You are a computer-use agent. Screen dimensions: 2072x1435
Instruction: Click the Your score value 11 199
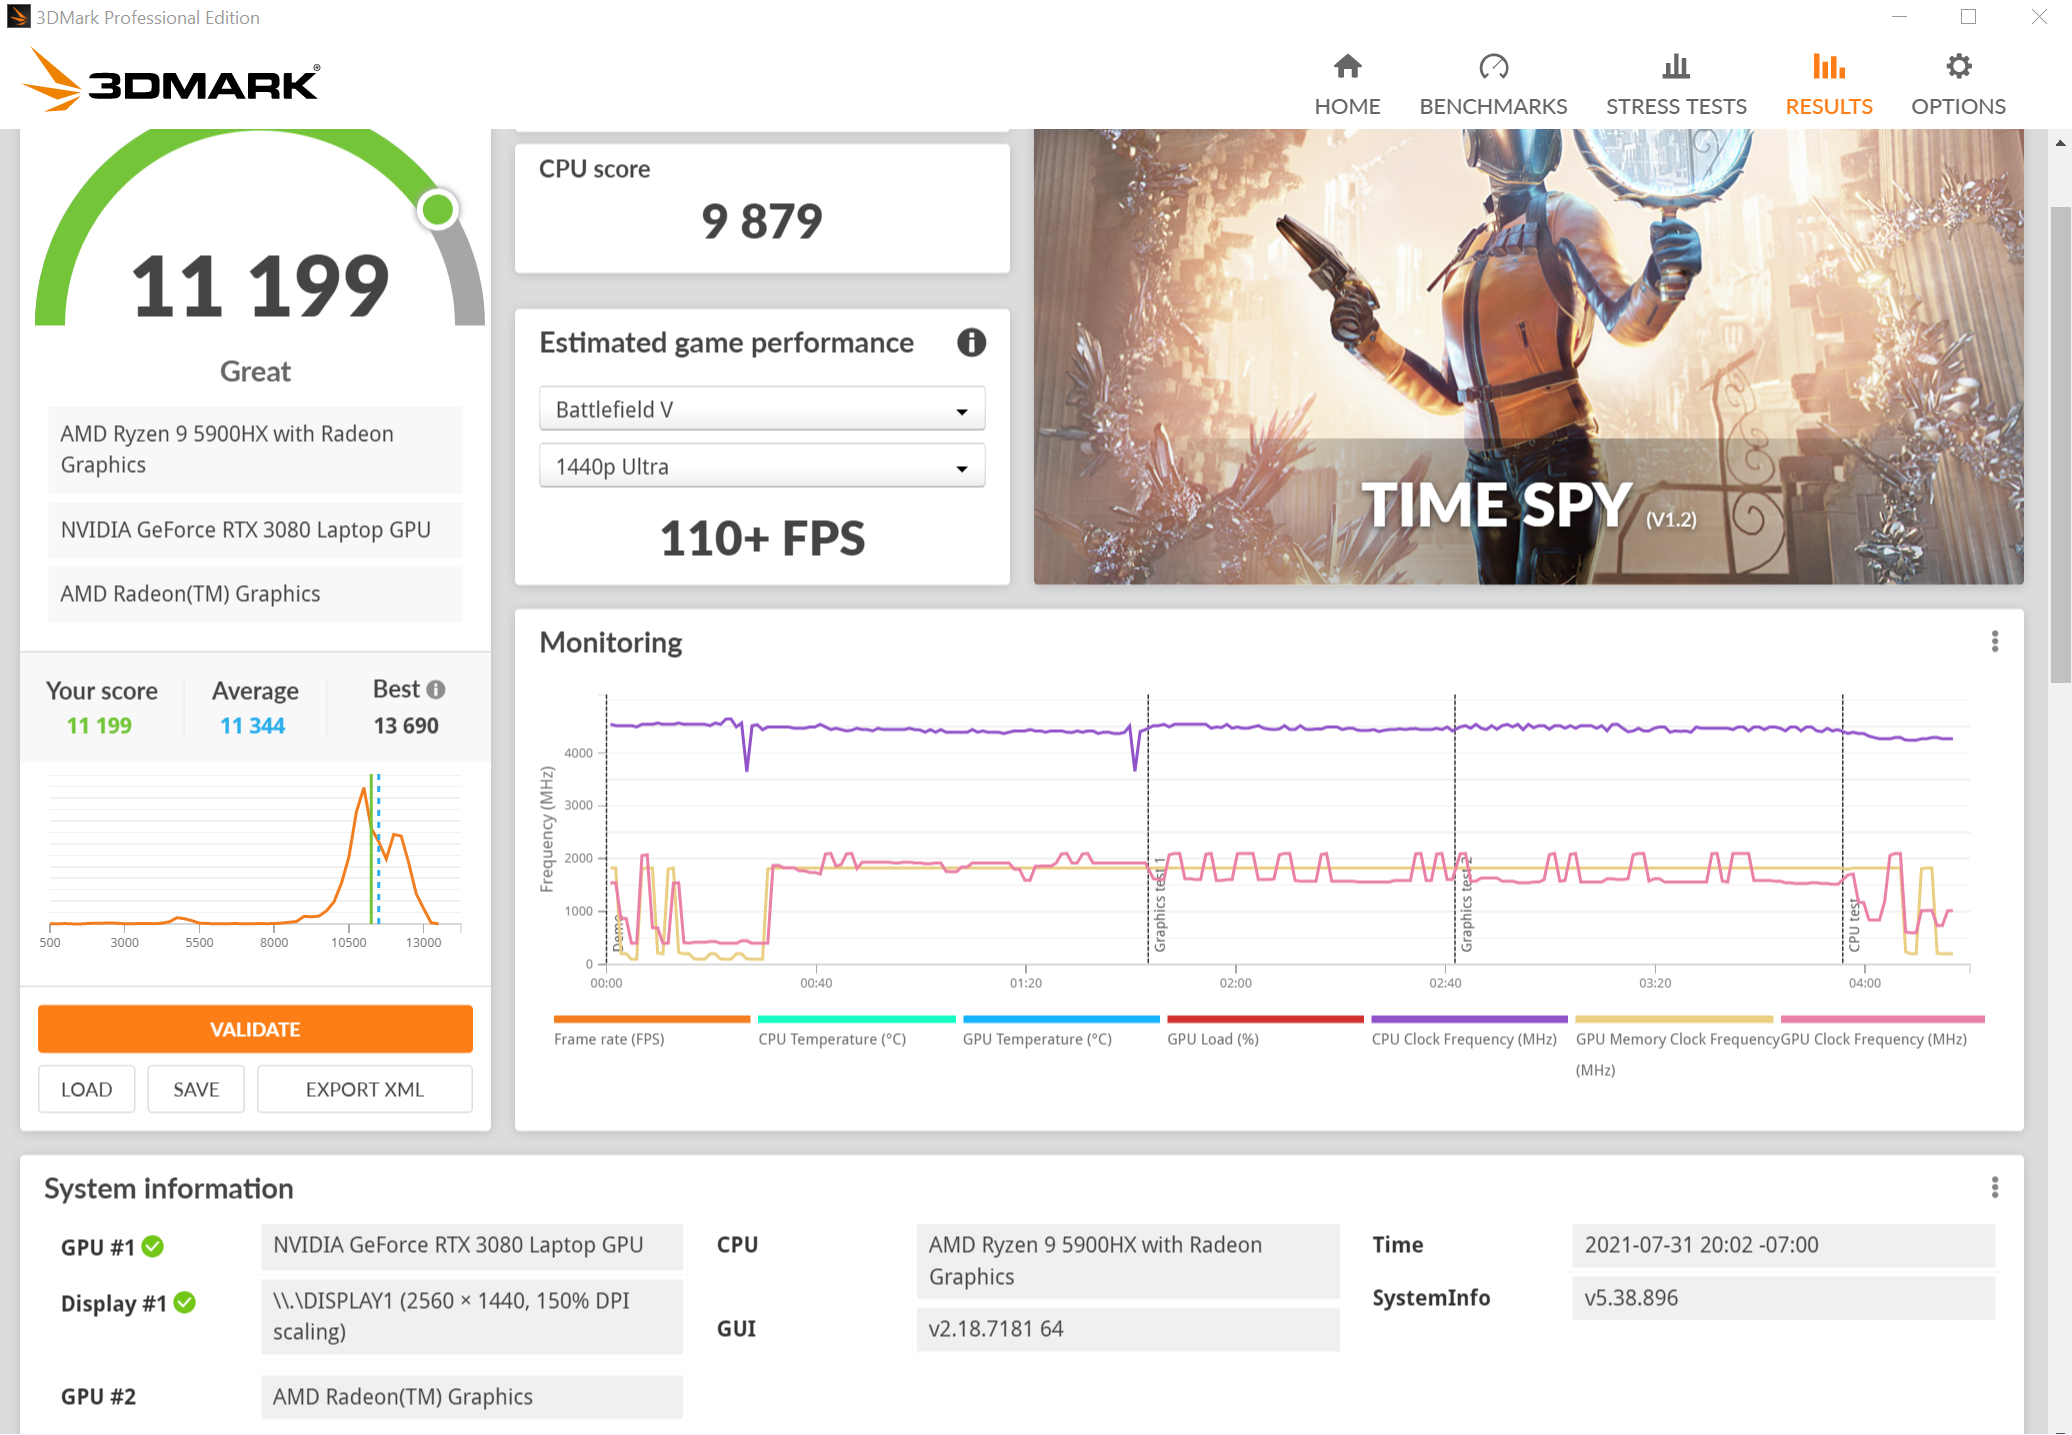point(99,726)
